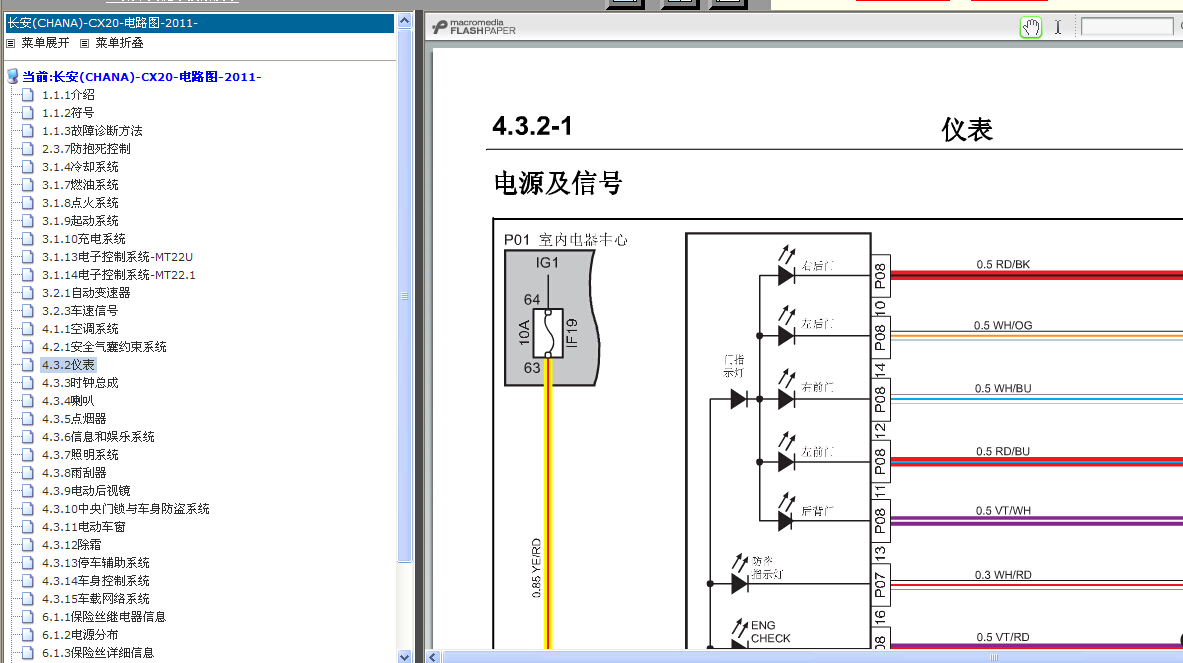Expand all menus with 菜单展开
The height and width of the screenshot is (663, 1183).
[45, 43]
